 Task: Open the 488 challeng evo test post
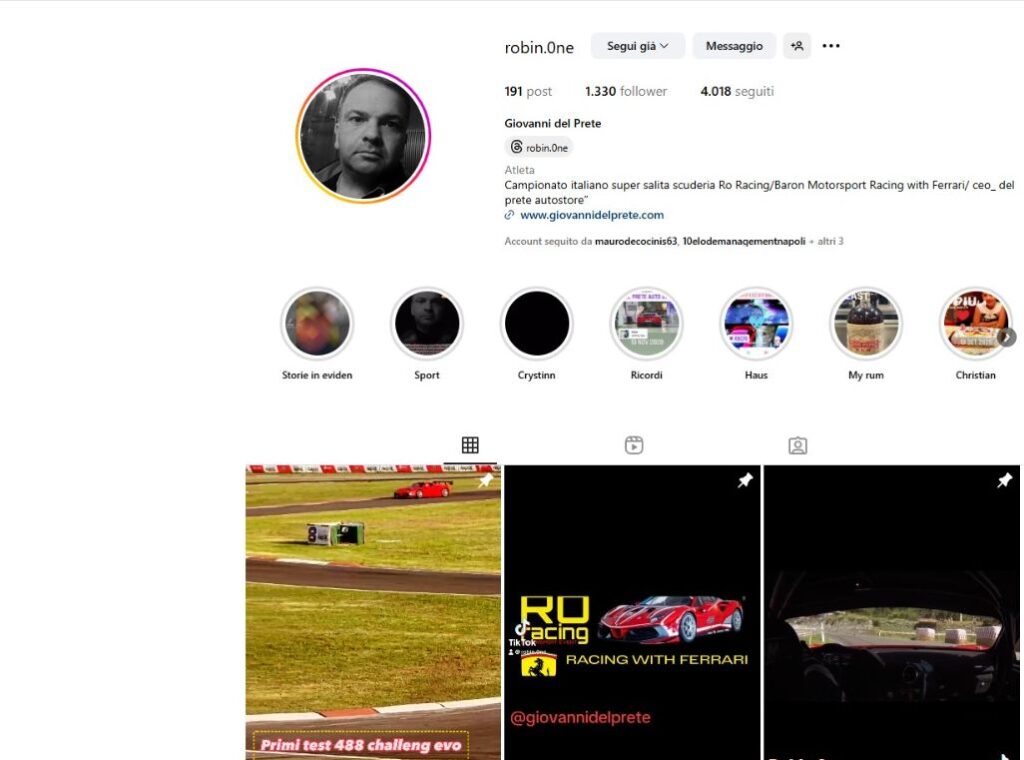tap(373, 612)
